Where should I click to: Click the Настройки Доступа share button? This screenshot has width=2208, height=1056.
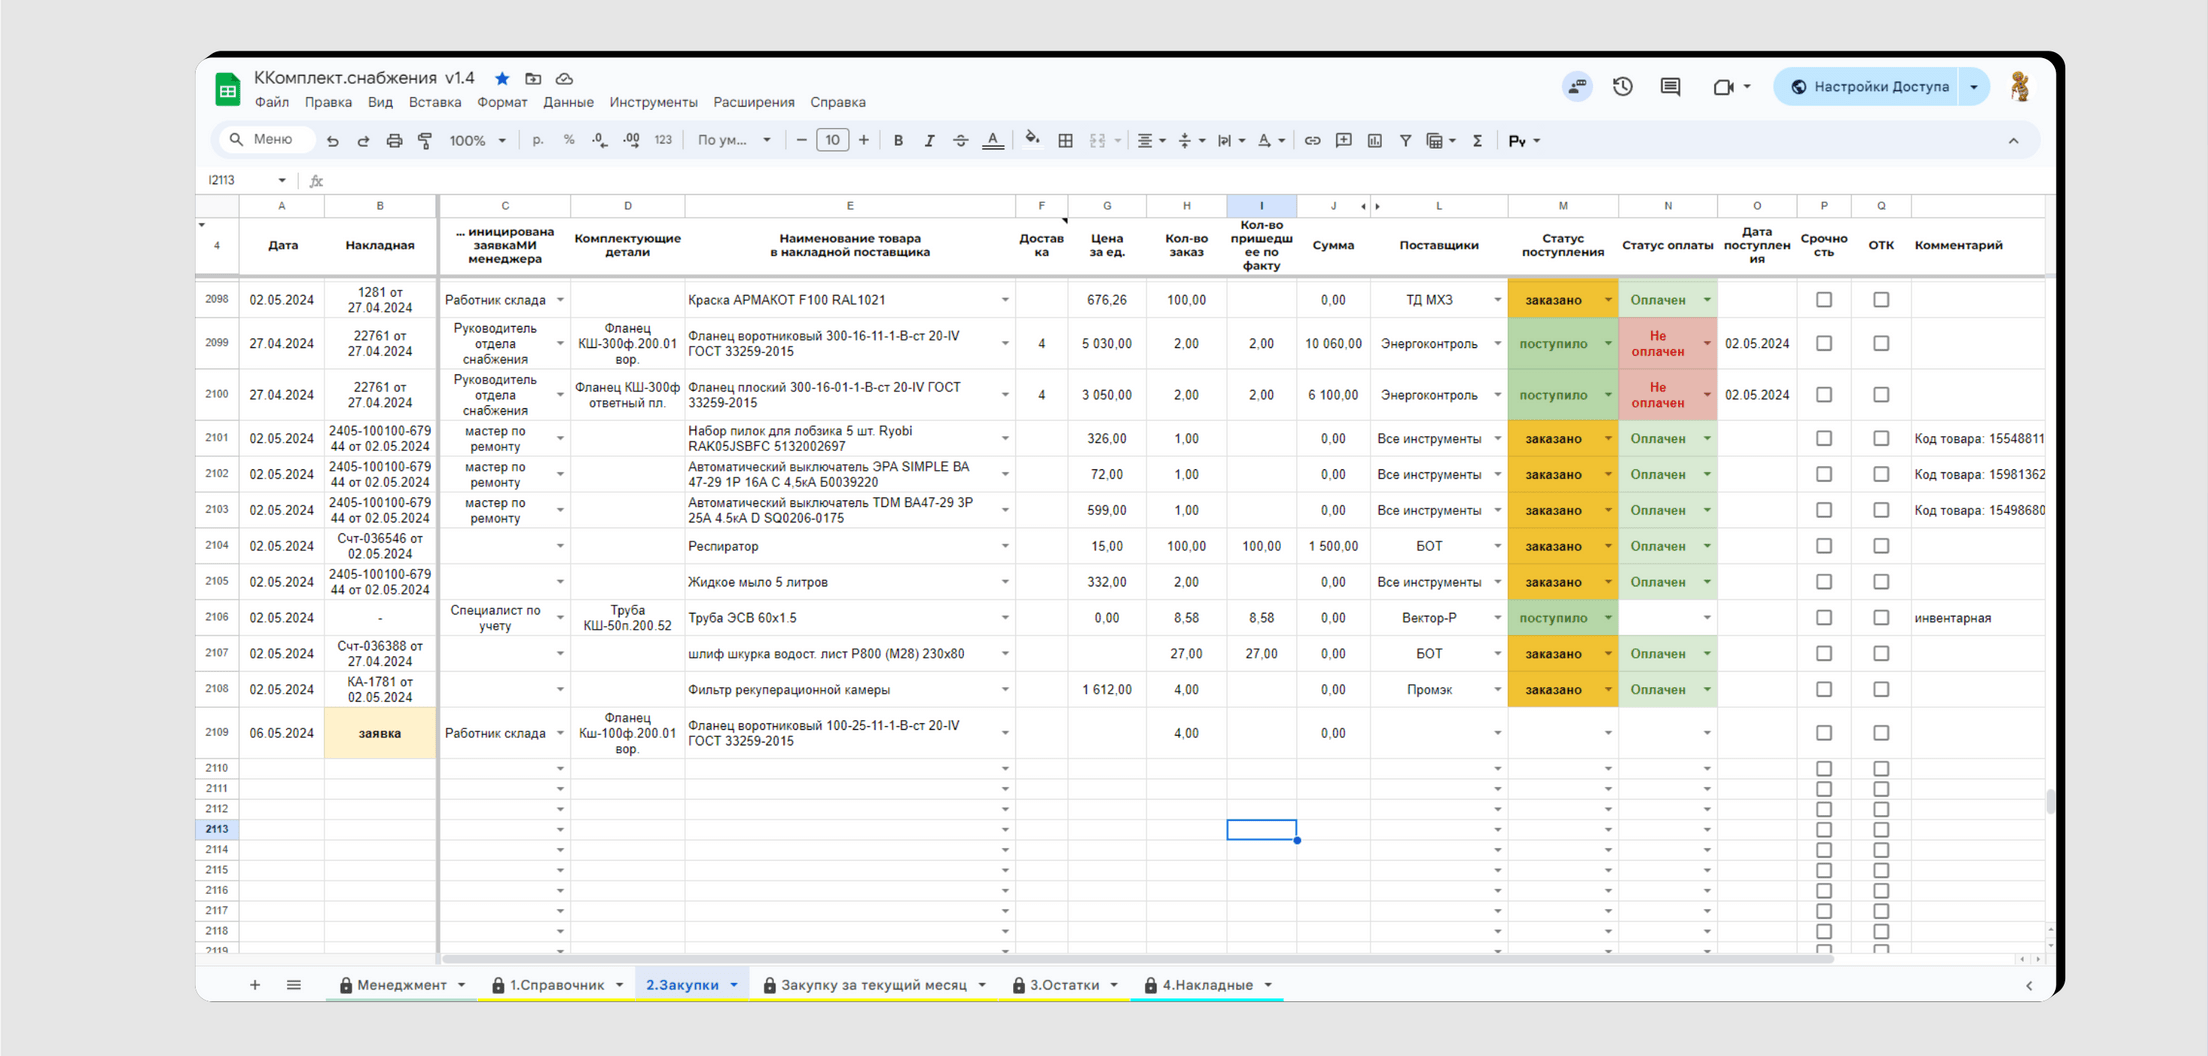[1869, 87]
